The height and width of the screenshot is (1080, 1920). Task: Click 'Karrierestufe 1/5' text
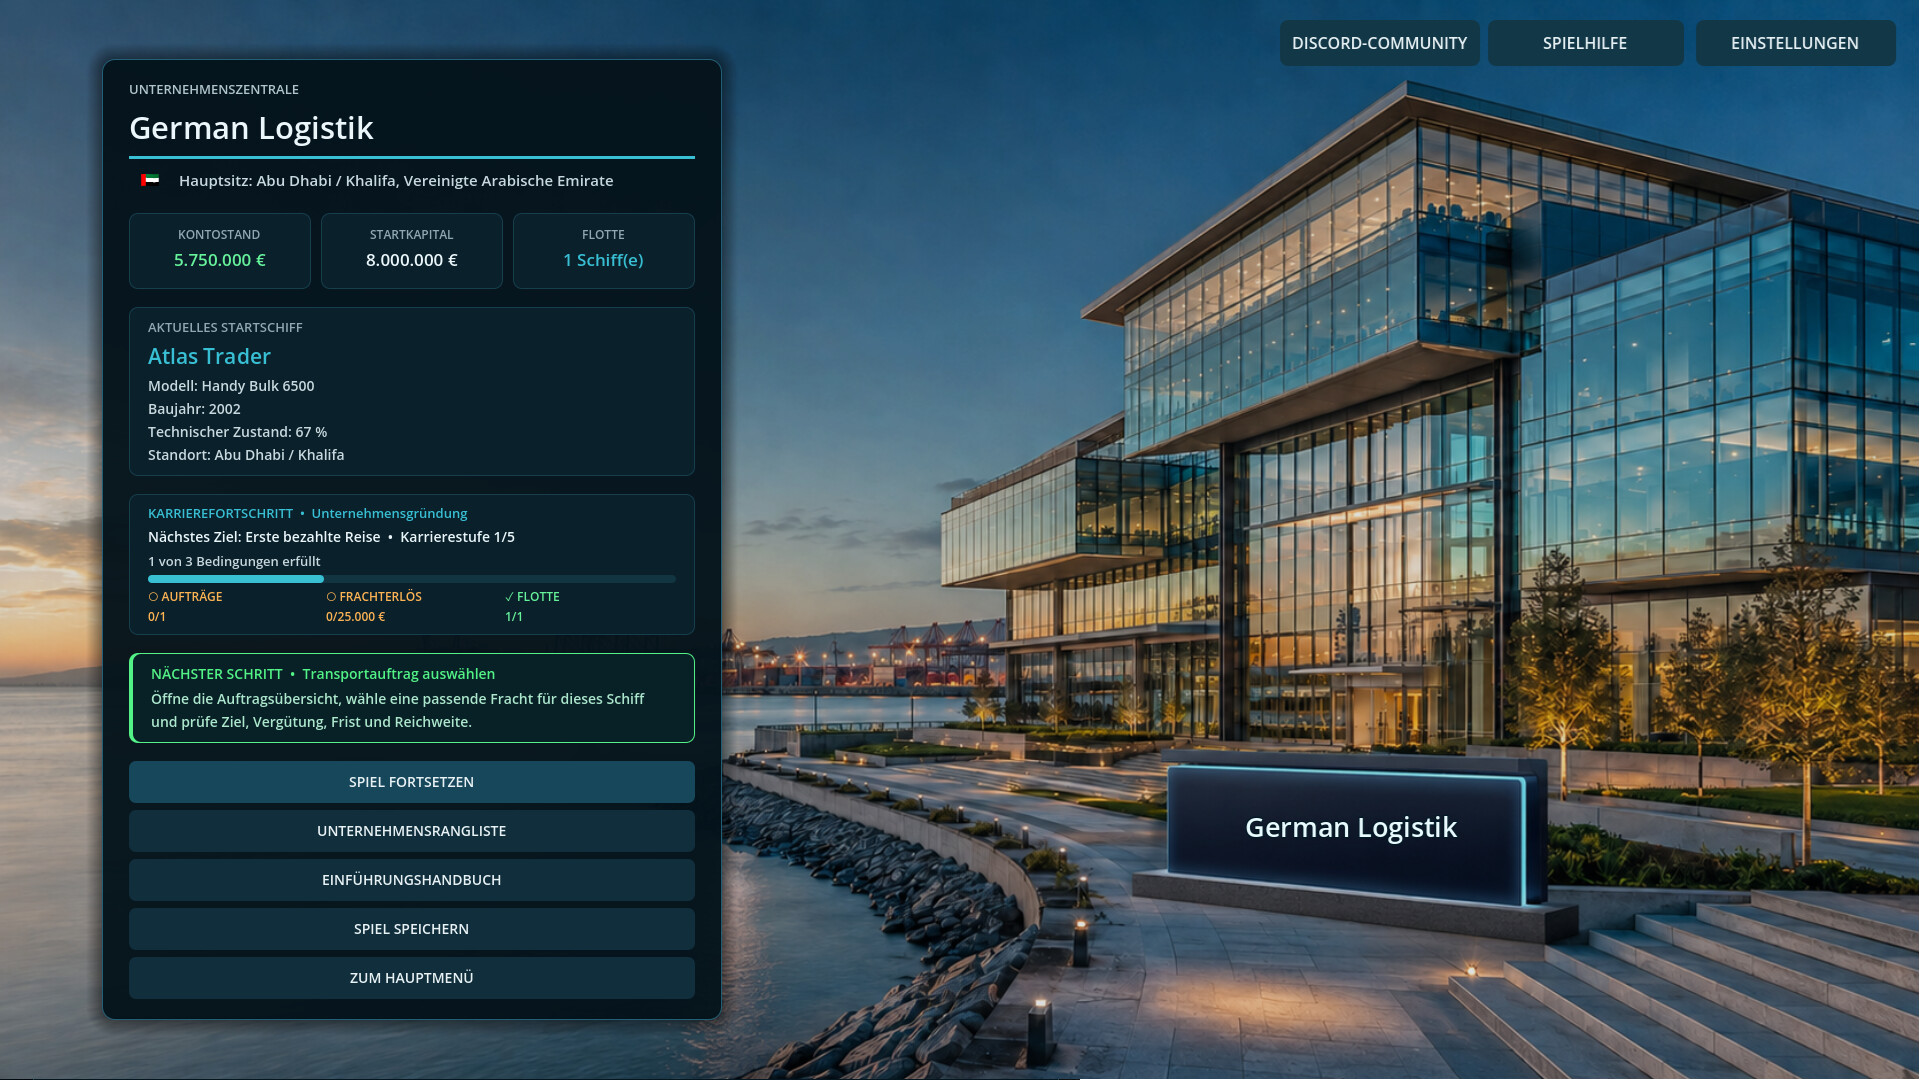[x=457, y=537]
